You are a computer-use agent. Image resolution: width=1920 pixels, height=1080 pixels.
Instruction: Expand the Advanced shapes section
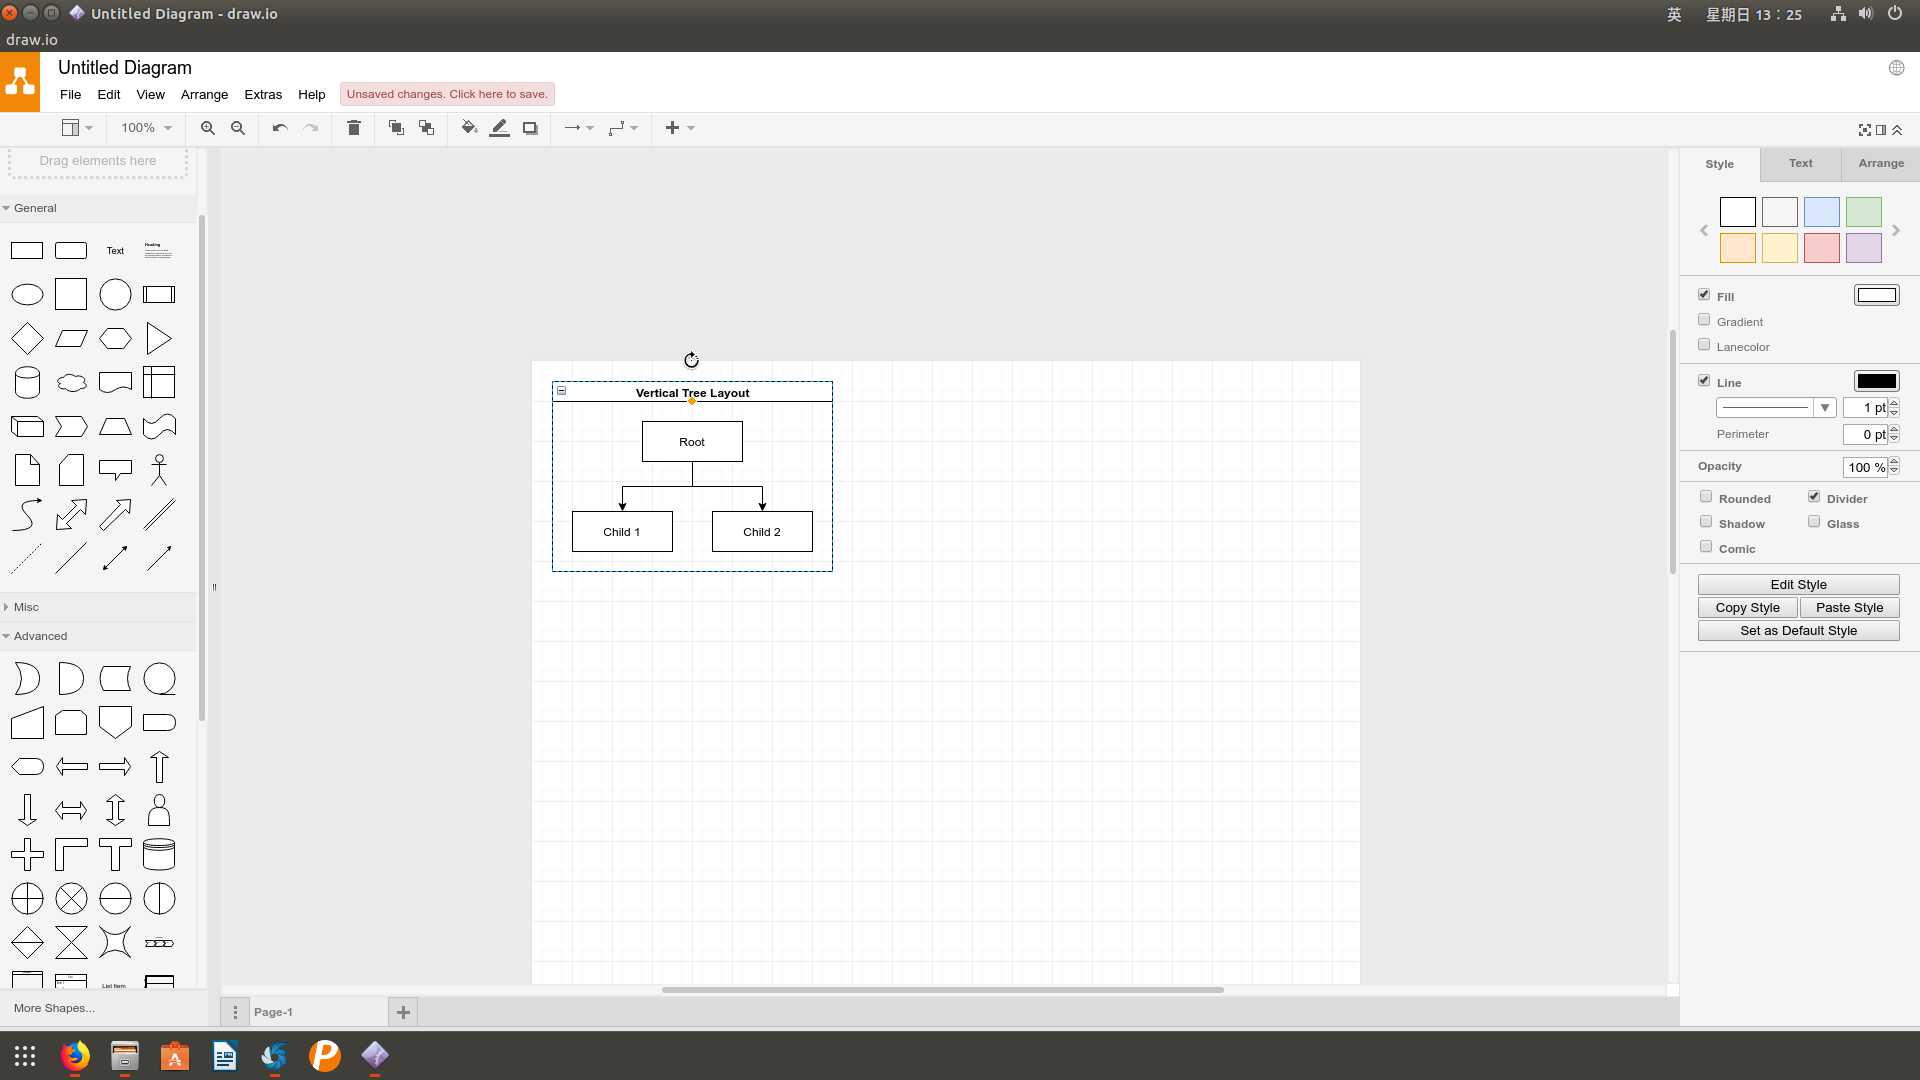[x=40, y=636]
